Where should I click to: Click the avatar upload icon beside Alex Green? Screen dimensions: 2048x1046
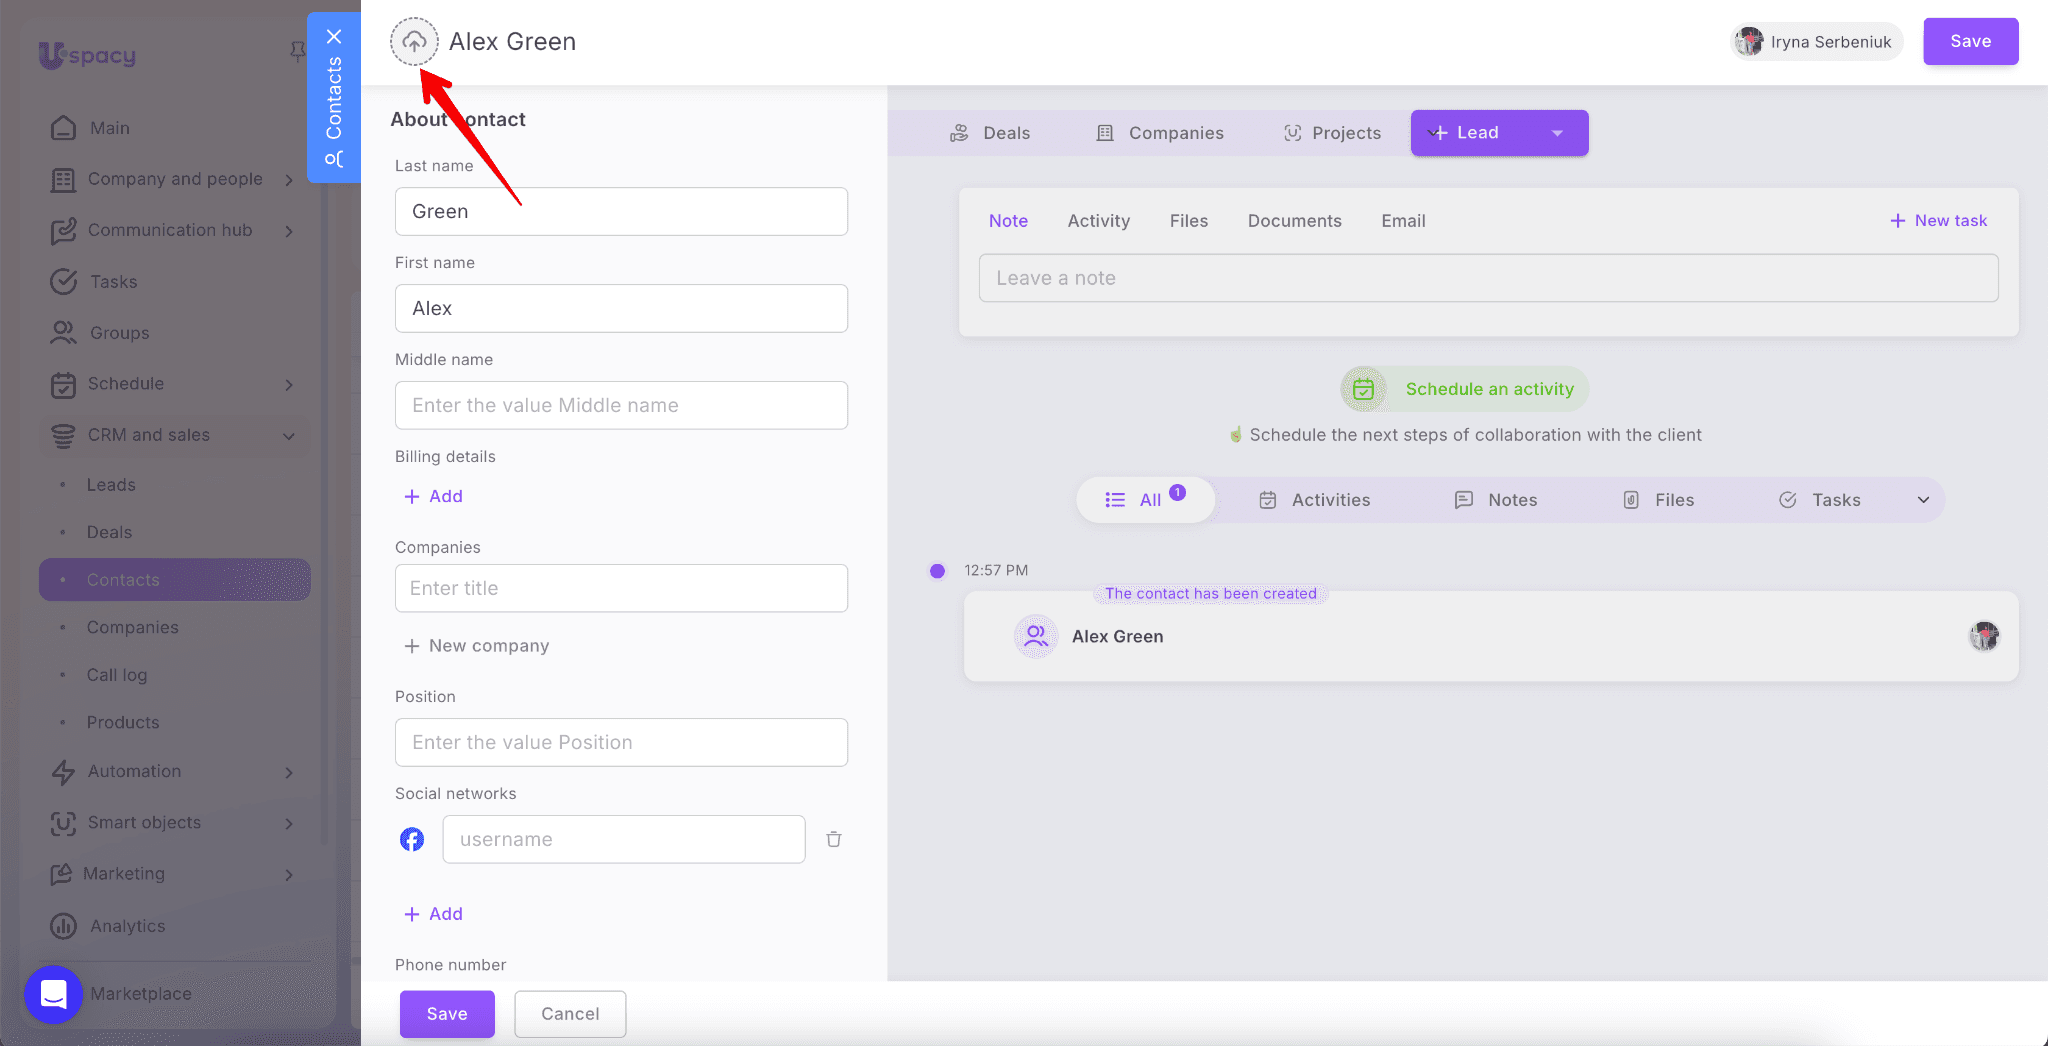tap(414, 42)
